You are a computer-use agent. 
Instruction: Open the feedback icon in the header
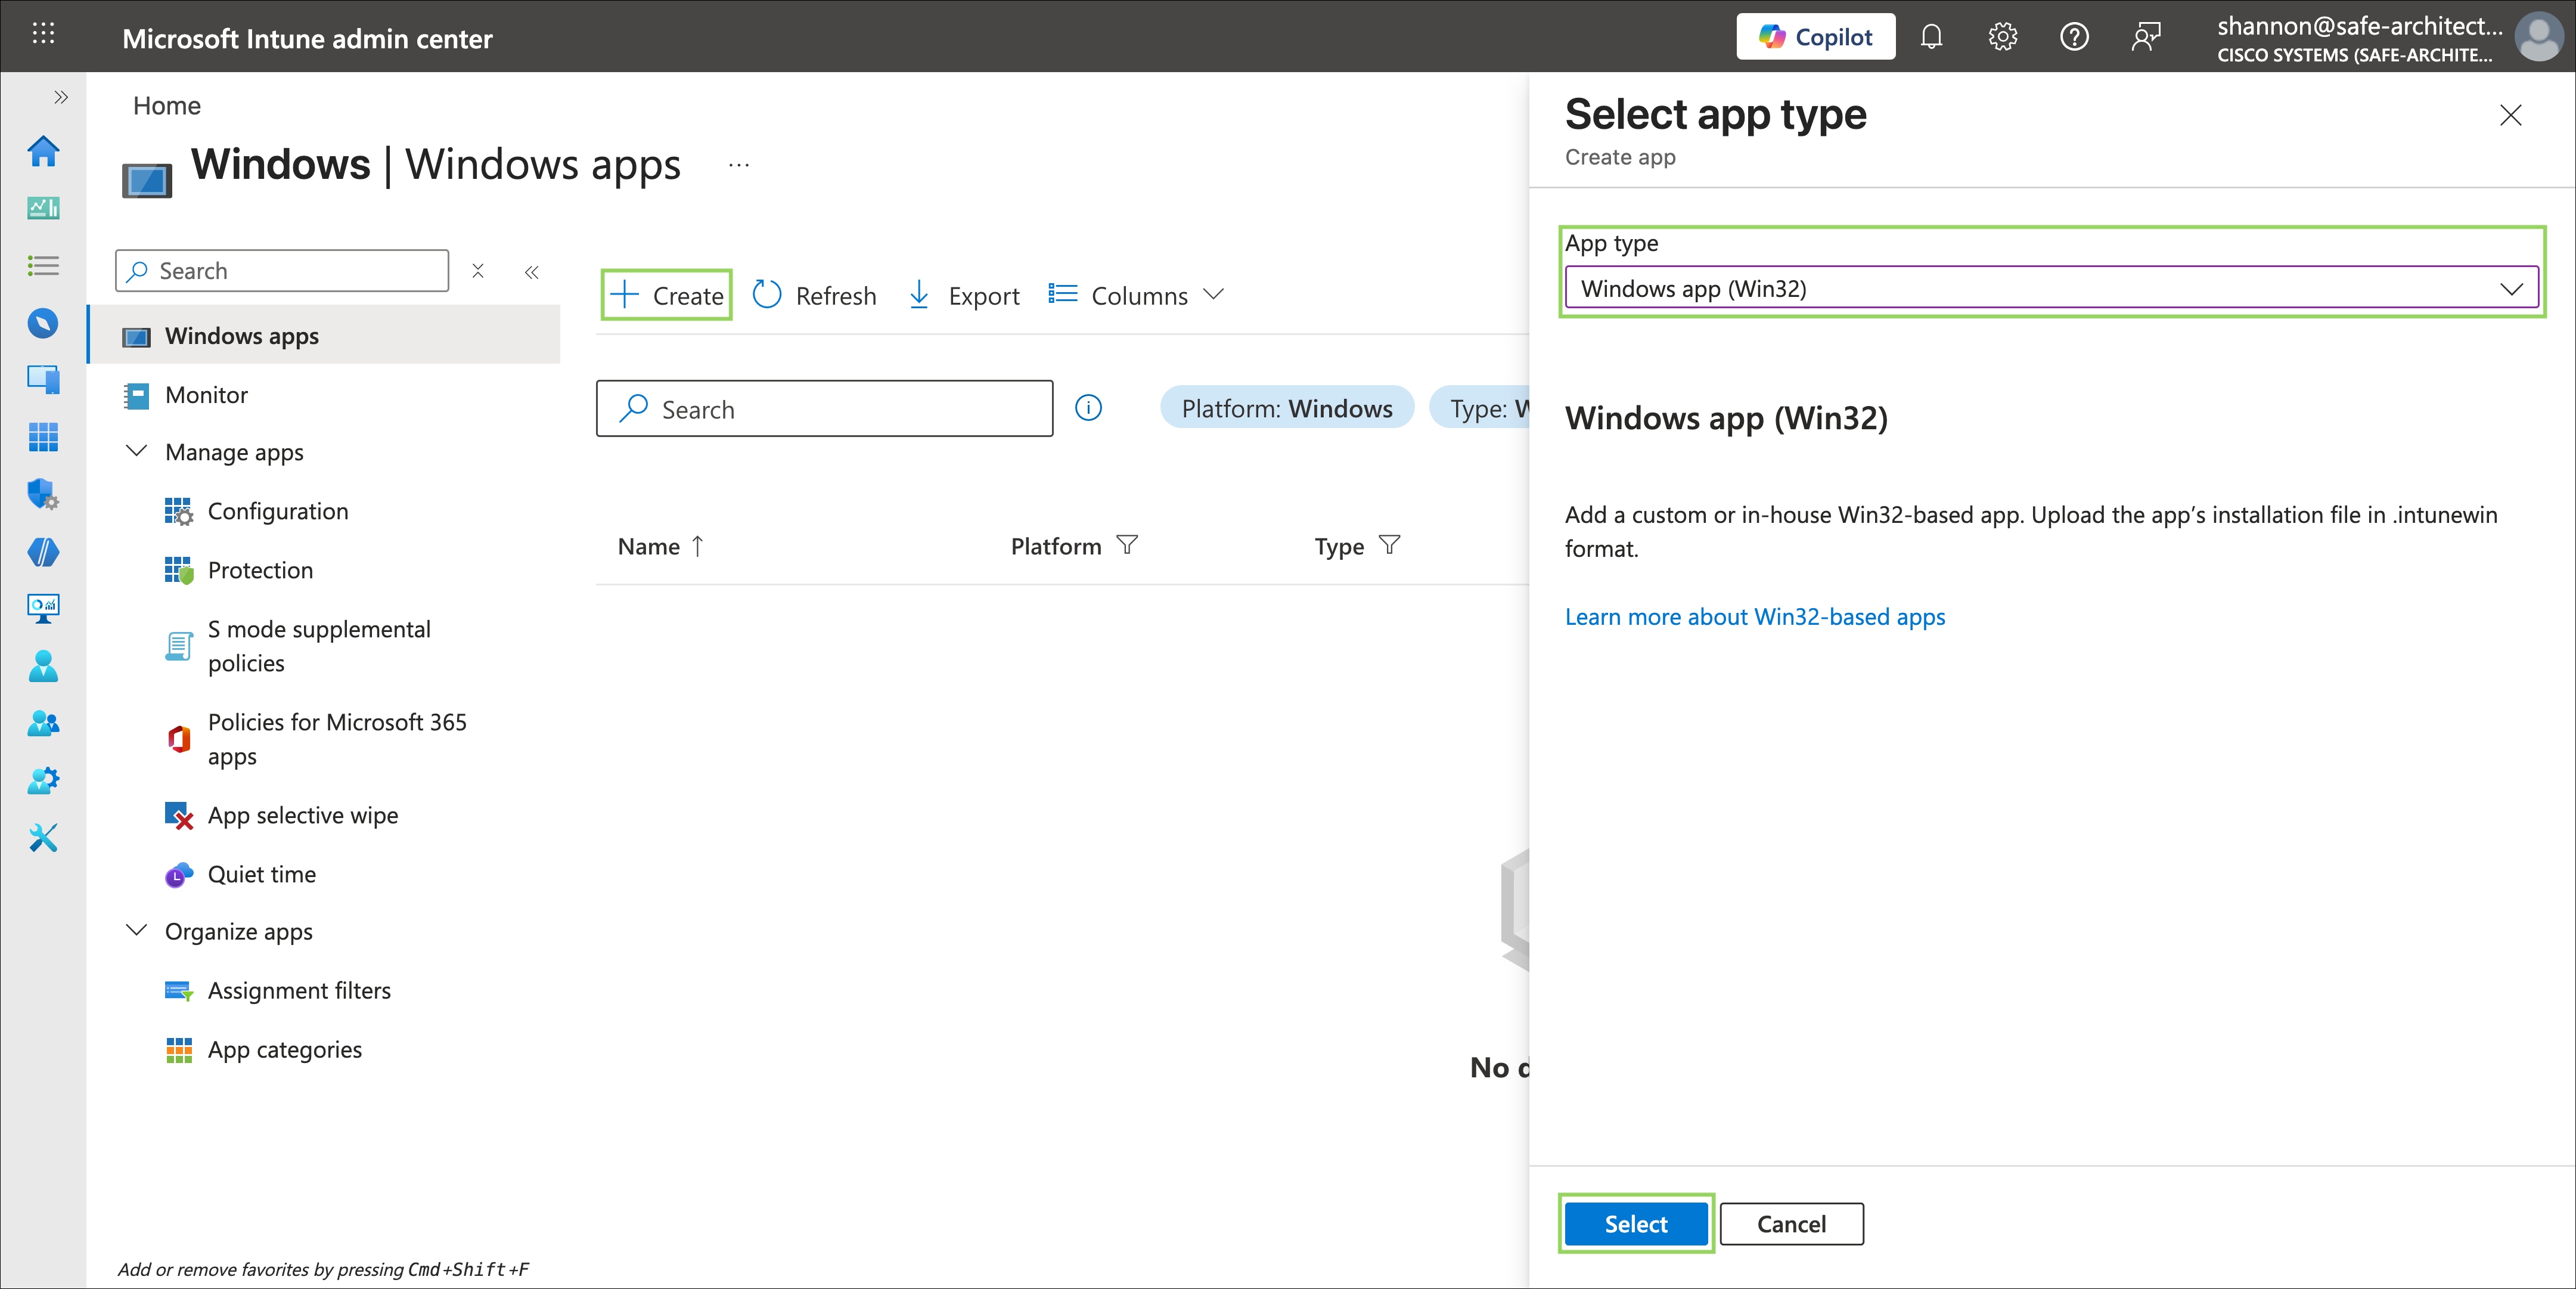(2146, 37)
